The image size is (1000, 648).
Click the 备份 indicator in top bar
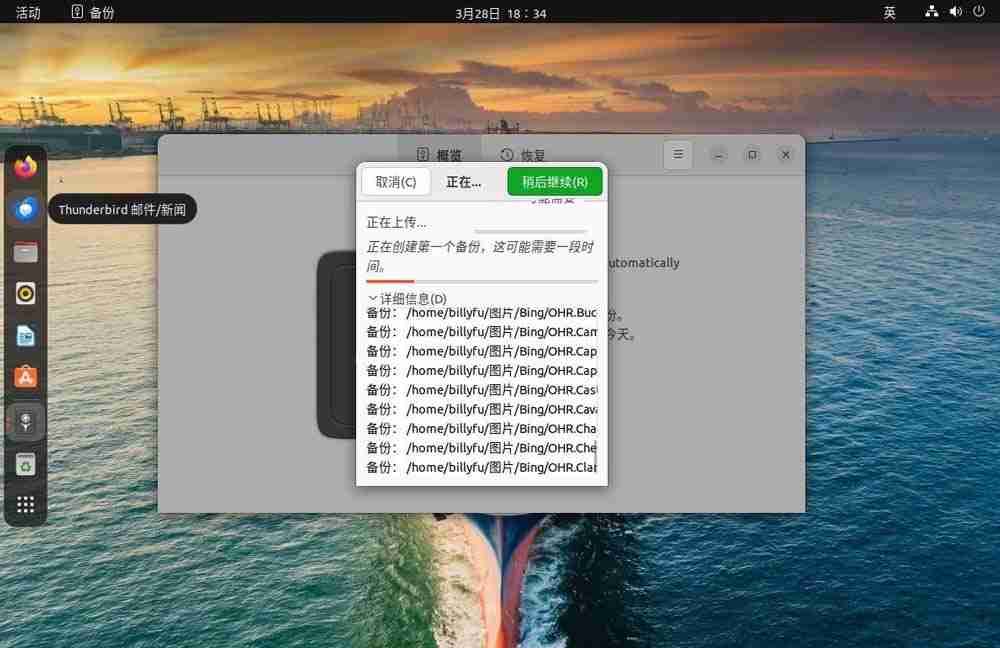91,12
